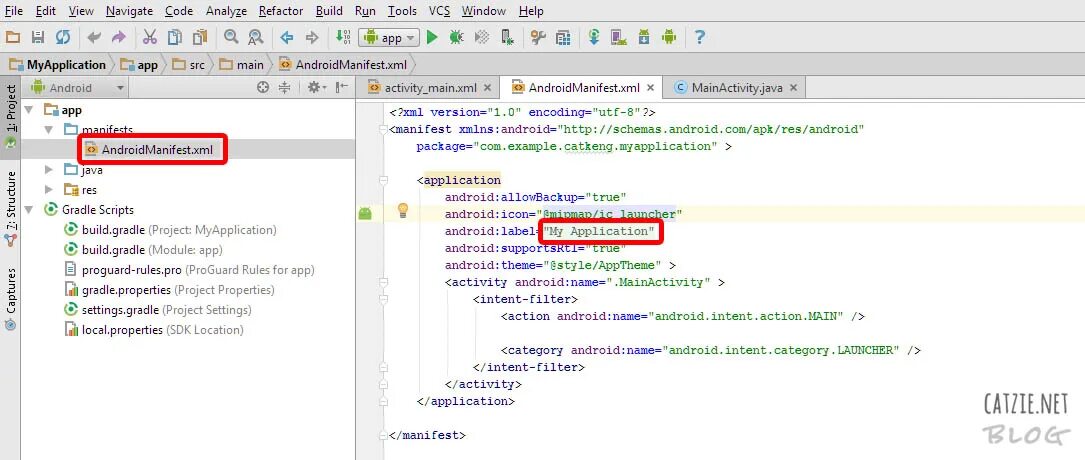Click the Paste clipboard icon

tap(200, 37)
